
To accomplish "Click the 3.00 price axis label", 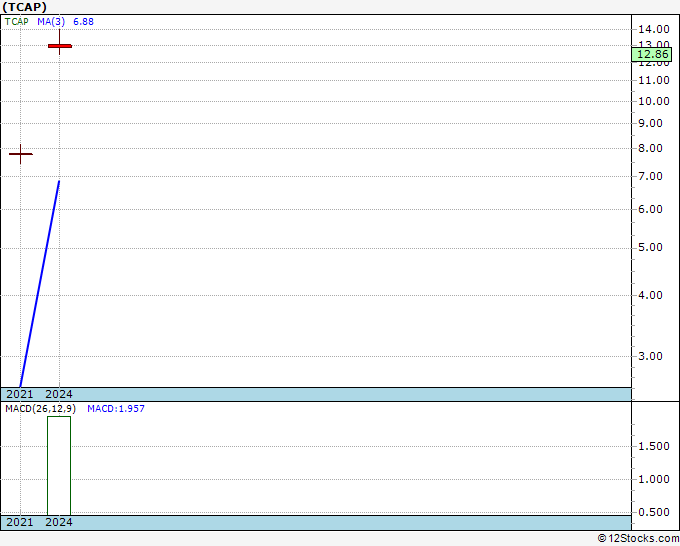I will [x=650, y=356].
